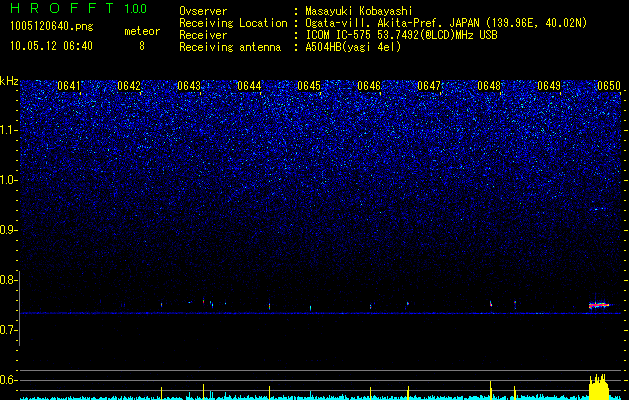Click the 0.7 kHz frequency label
The width and height of the screenshot is (629, 400).
point(7,330)
